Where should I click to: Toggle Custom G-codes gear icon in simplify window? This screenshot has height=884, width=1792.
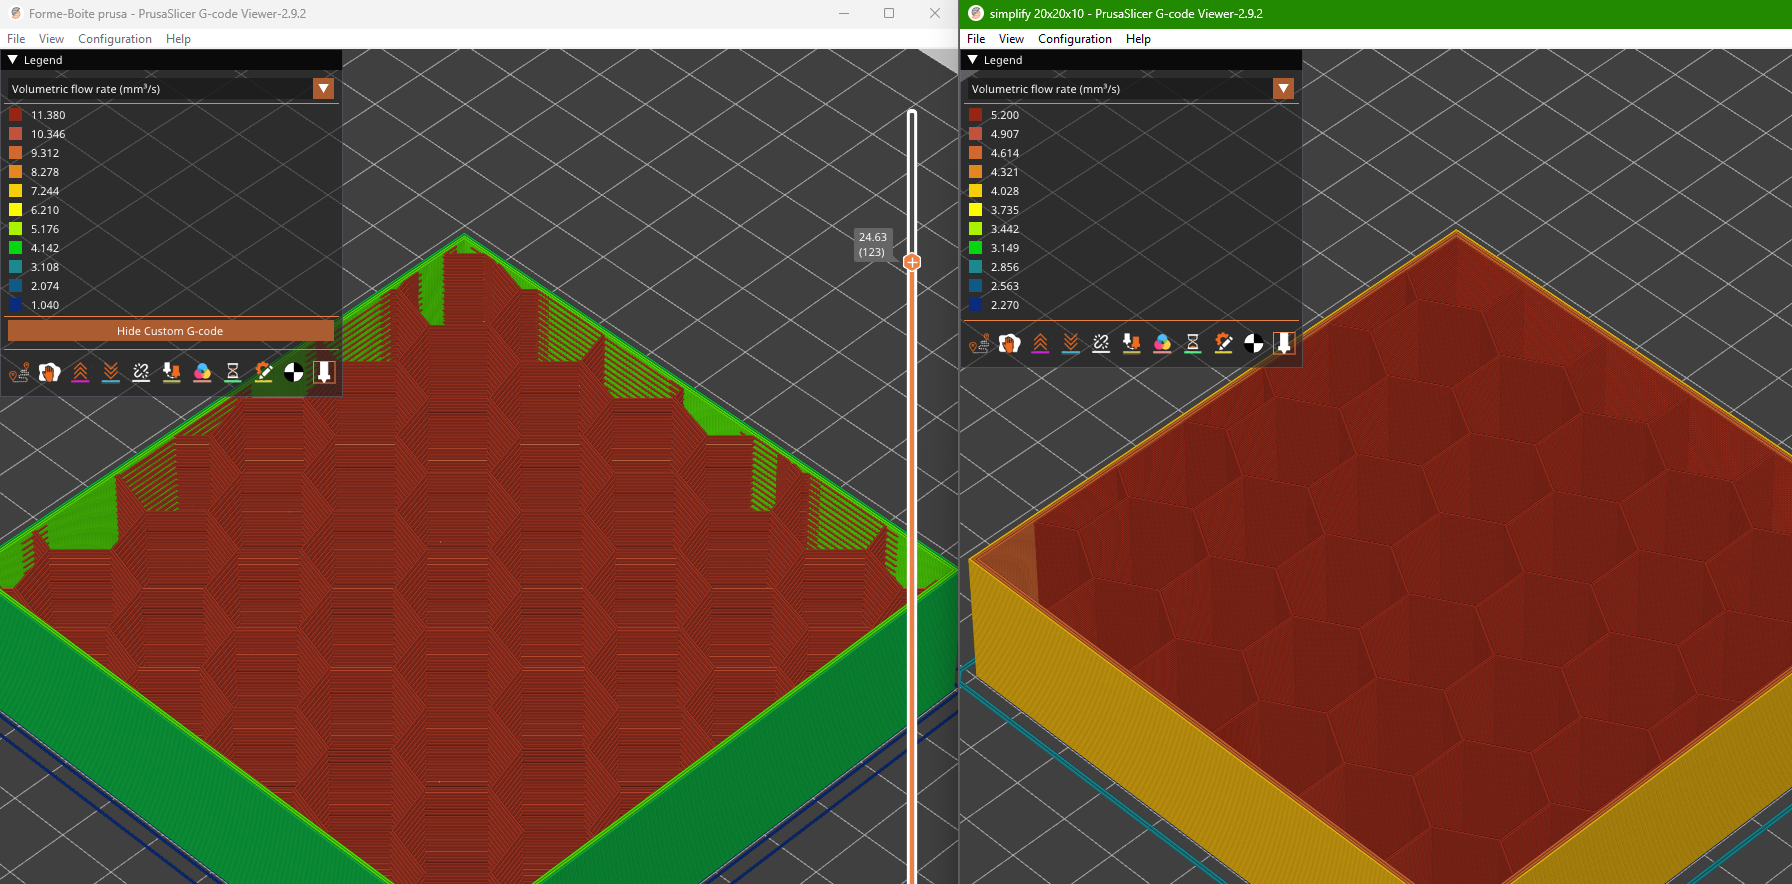tap(1223, 343)
